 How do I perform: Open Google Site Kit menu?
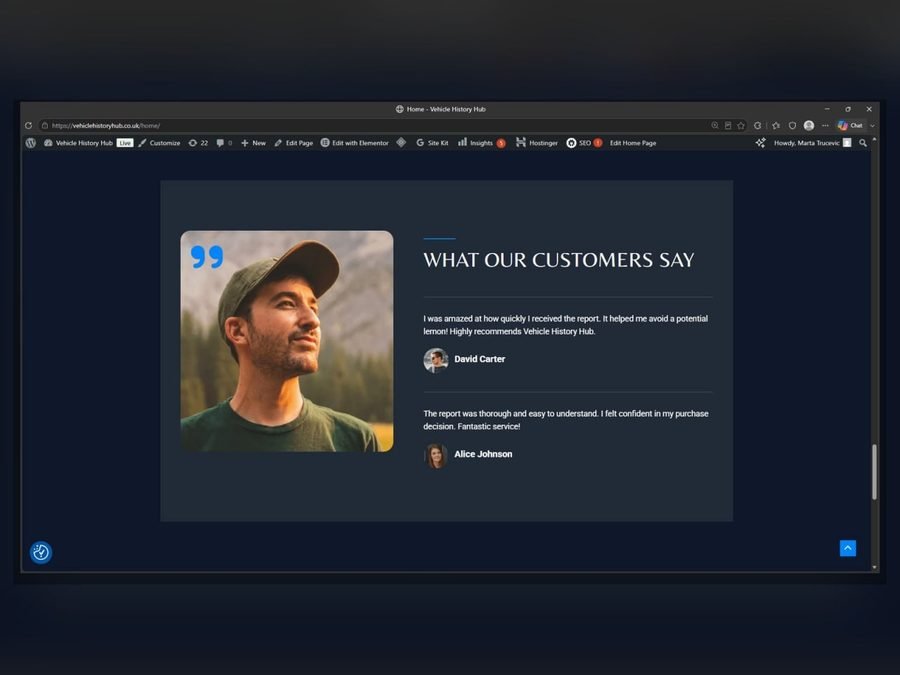(432, 143)
